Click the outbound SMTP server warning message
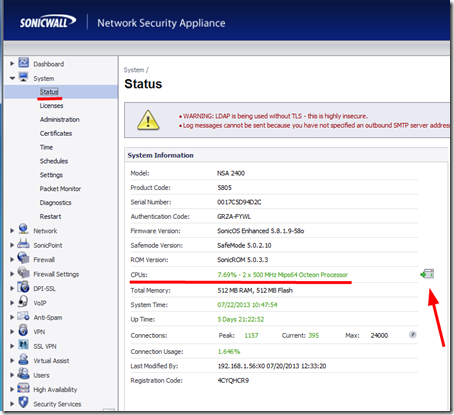Viewport: 454px width, 415px height. pyautogui.click(x=316, y=125)
